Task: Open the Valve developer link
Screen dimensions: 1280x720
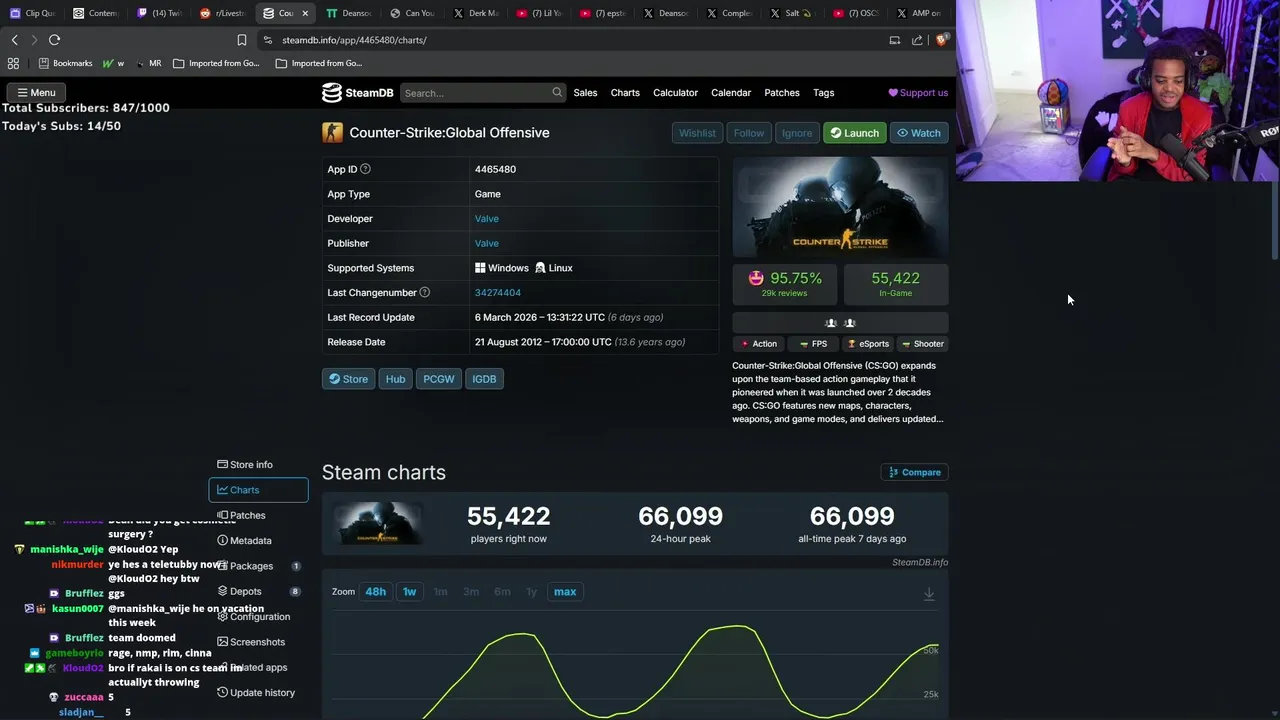Action: click(486, 218)
